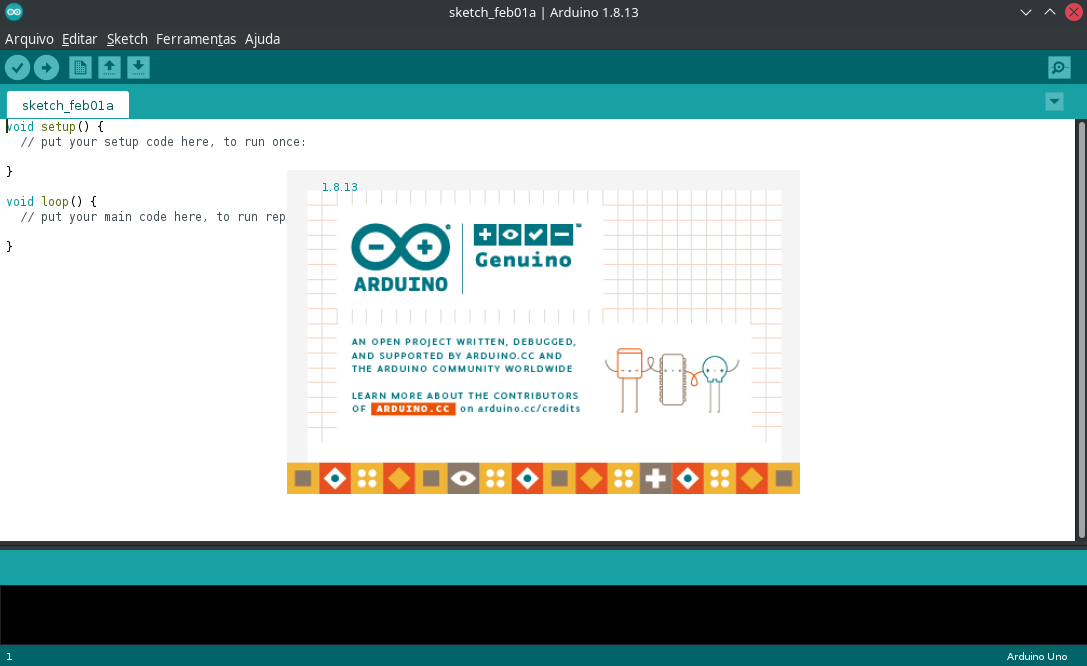
Task: Click the Arduino logo in the title bar
Action: (x=14, y=12)
